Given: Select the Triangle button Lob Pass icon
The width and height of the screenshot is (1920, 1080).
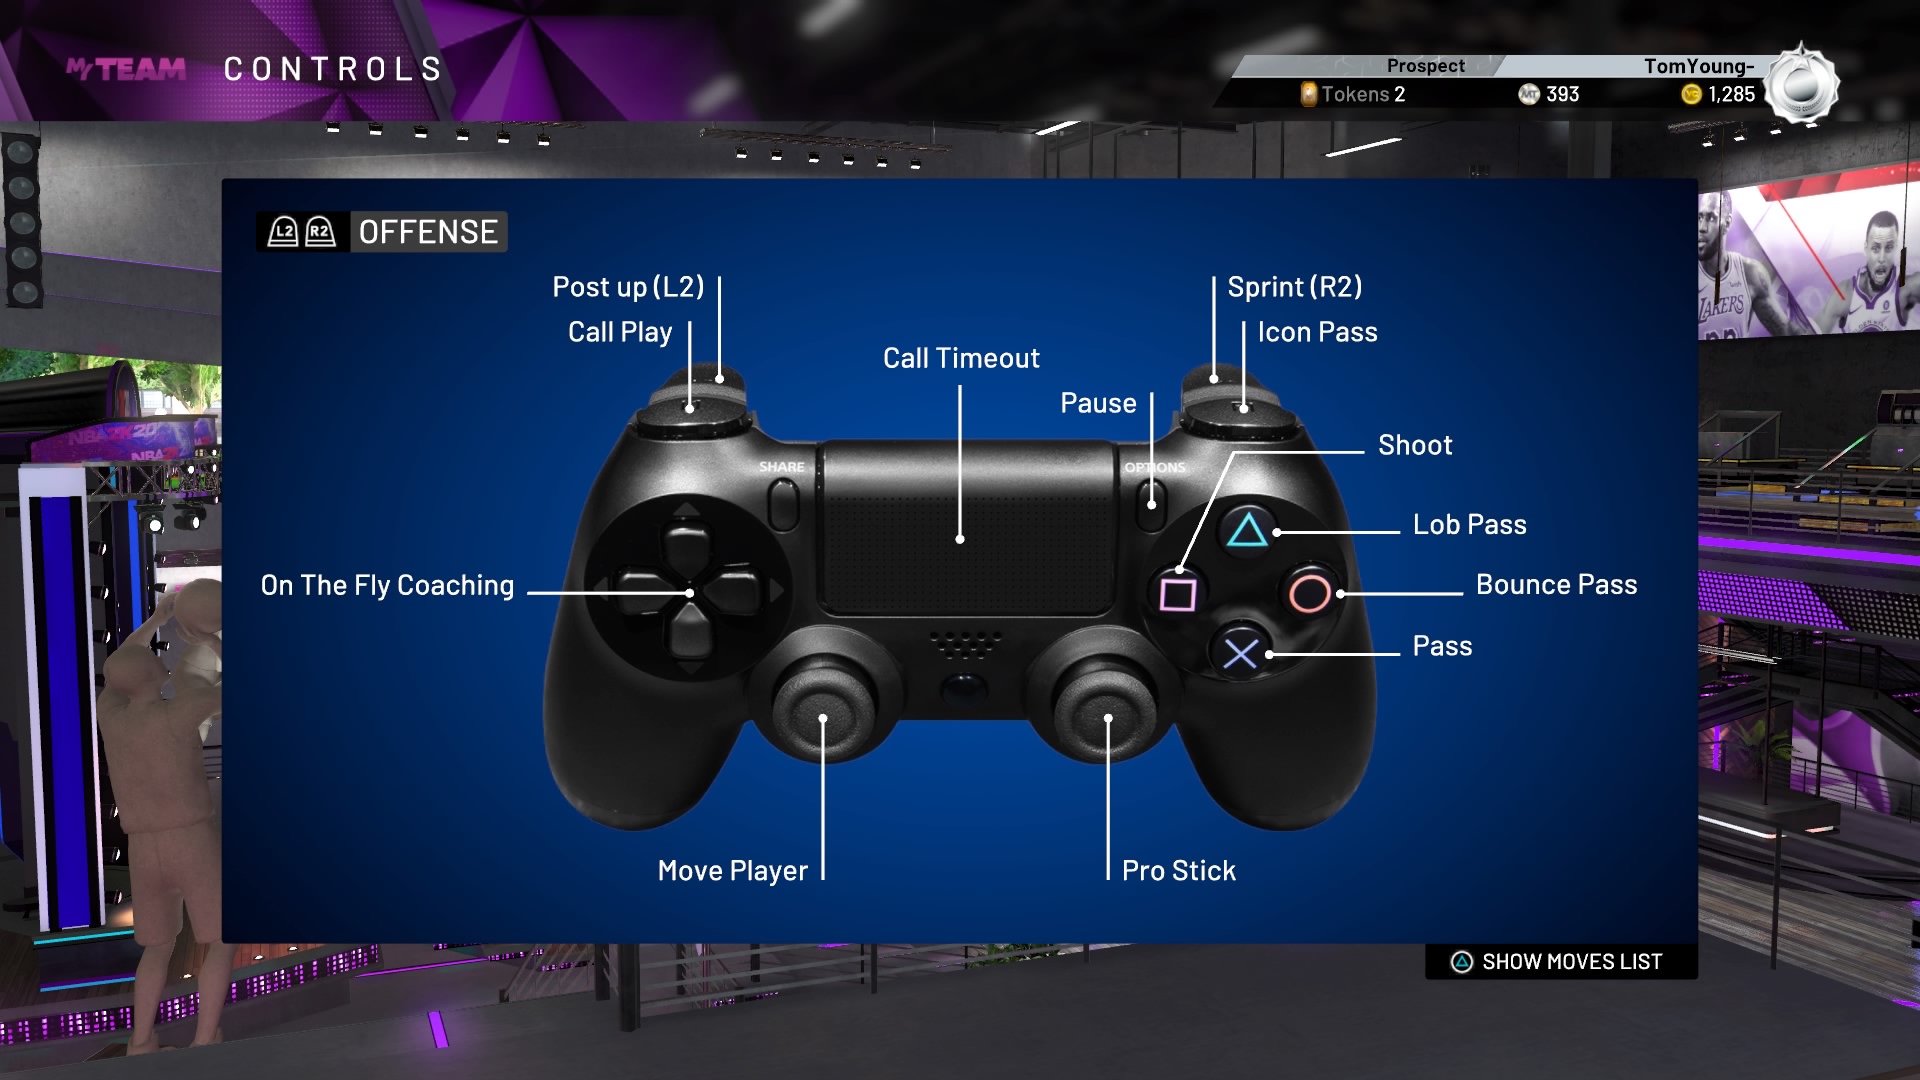Looking at the screenshot, I should point(1245,529).
